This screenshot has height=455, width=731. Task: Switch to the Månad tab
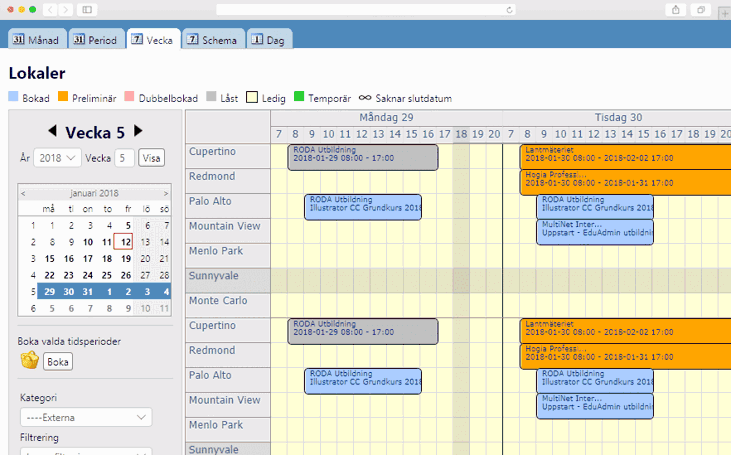(37, 40)
